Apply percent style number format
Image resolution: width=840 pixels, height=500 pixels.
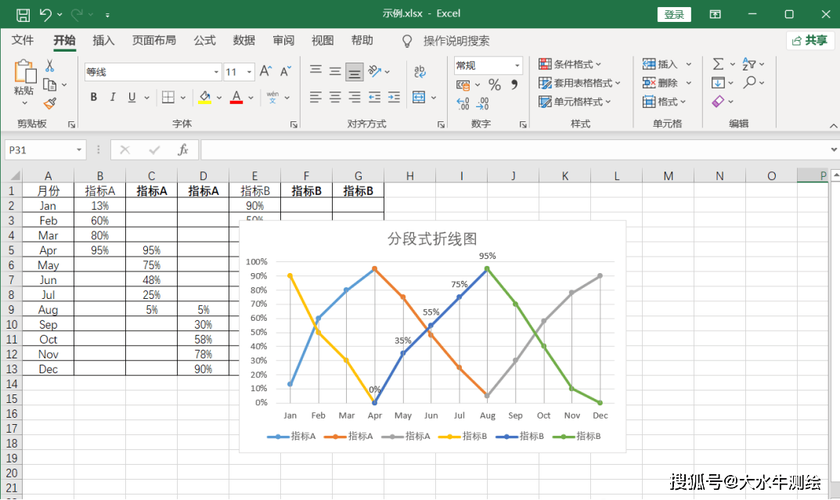pos(493,86)
